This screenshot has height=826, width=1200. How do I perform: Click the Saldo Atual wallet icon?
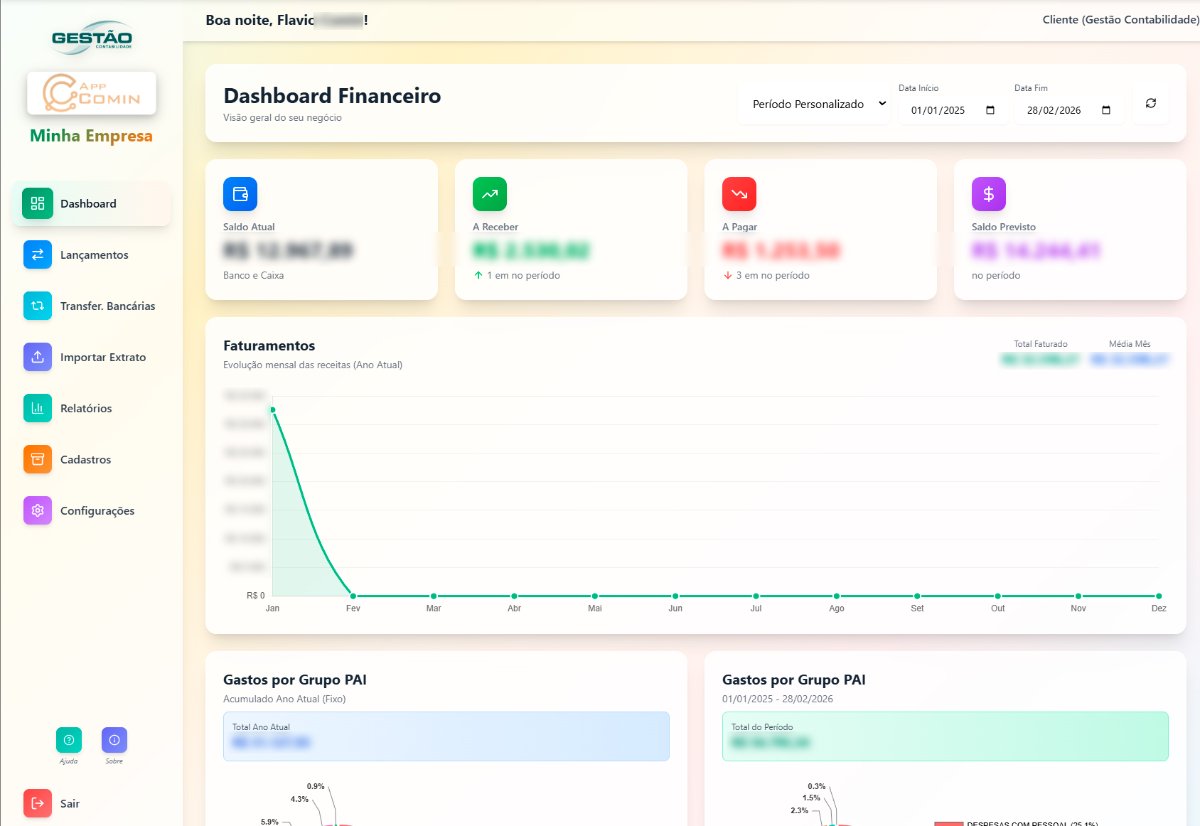point(240,194)
